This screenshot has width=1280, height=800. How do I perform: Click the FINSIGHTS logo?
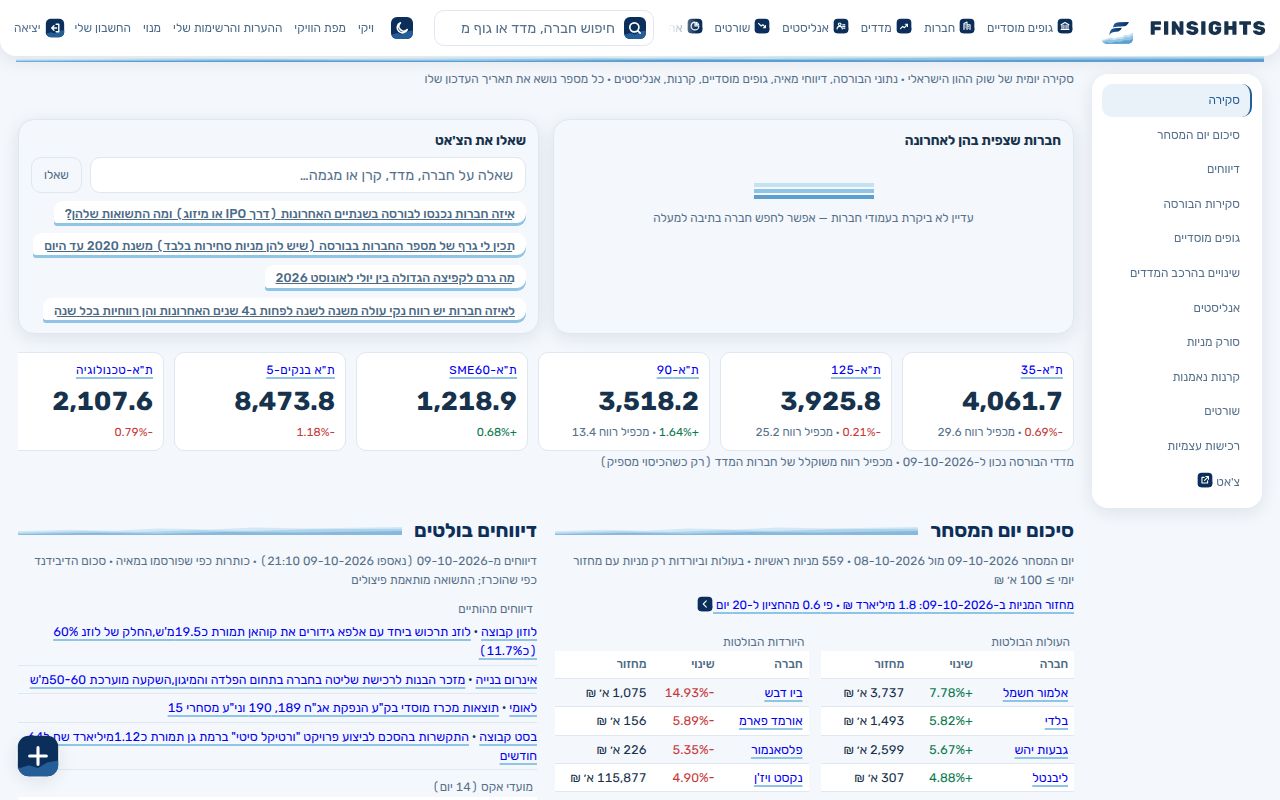[x=1183, y=29]
